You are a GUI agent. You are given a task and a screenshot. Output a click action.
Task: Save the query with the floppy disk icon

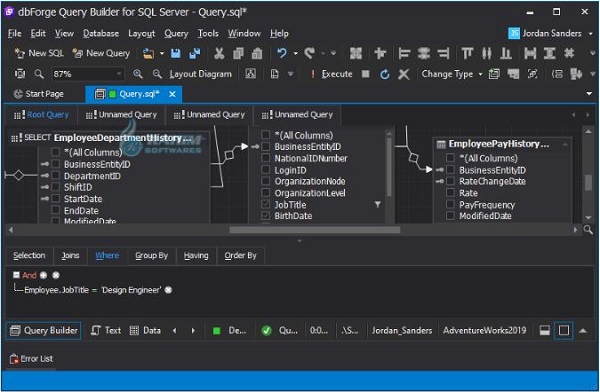(176, 53)
